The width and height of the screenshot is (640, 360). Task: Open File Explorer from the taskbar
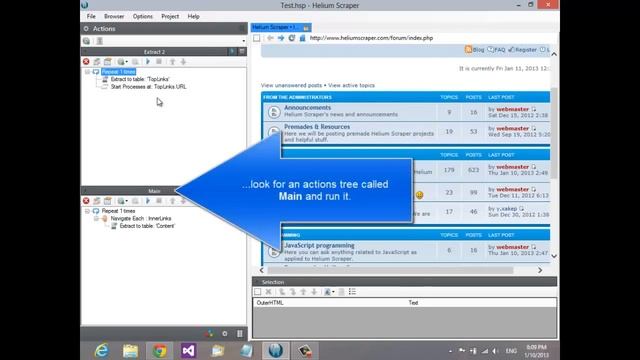(x=130, y=351)
